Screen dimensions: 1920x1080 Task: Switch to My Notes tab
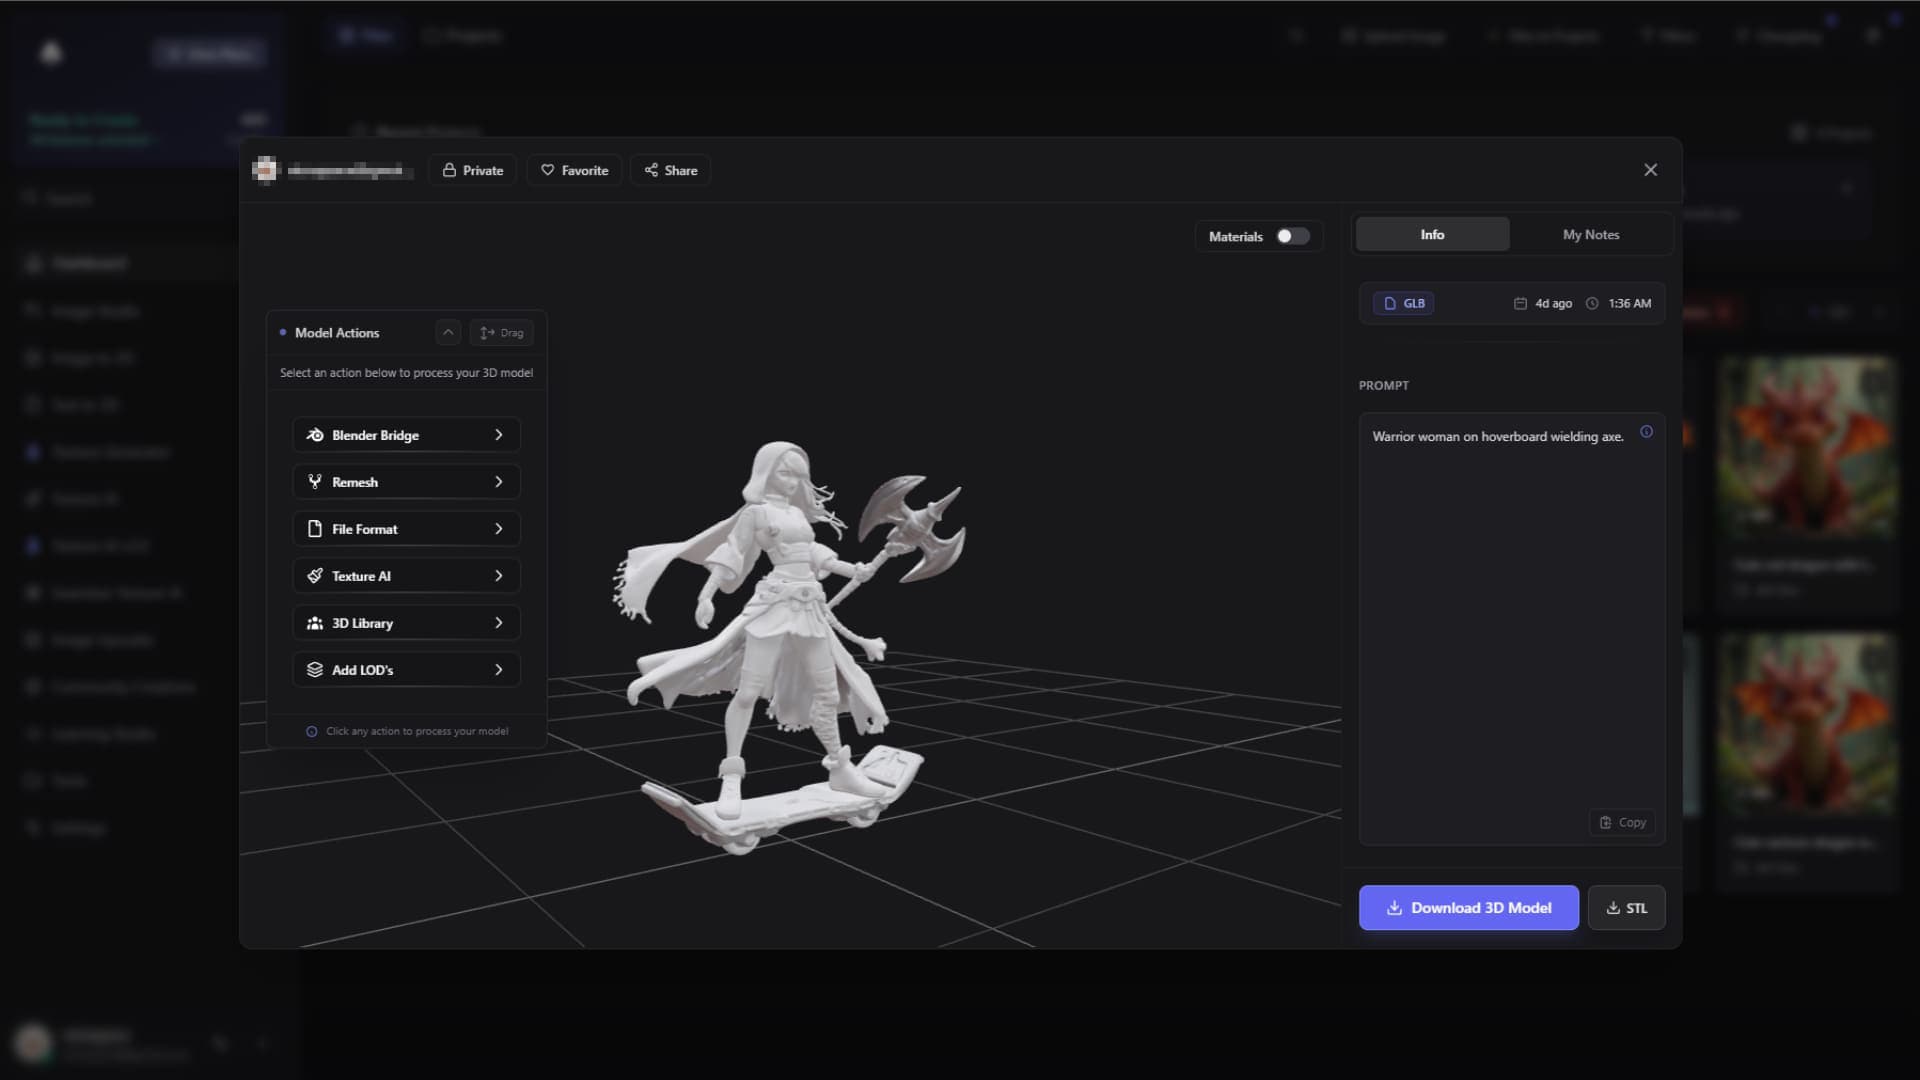pos(1590,233)
